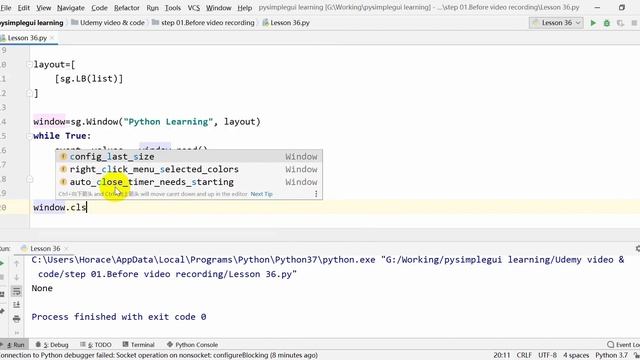
Task: Click the debugger connection failed status message
Action: tap(159, 356)
